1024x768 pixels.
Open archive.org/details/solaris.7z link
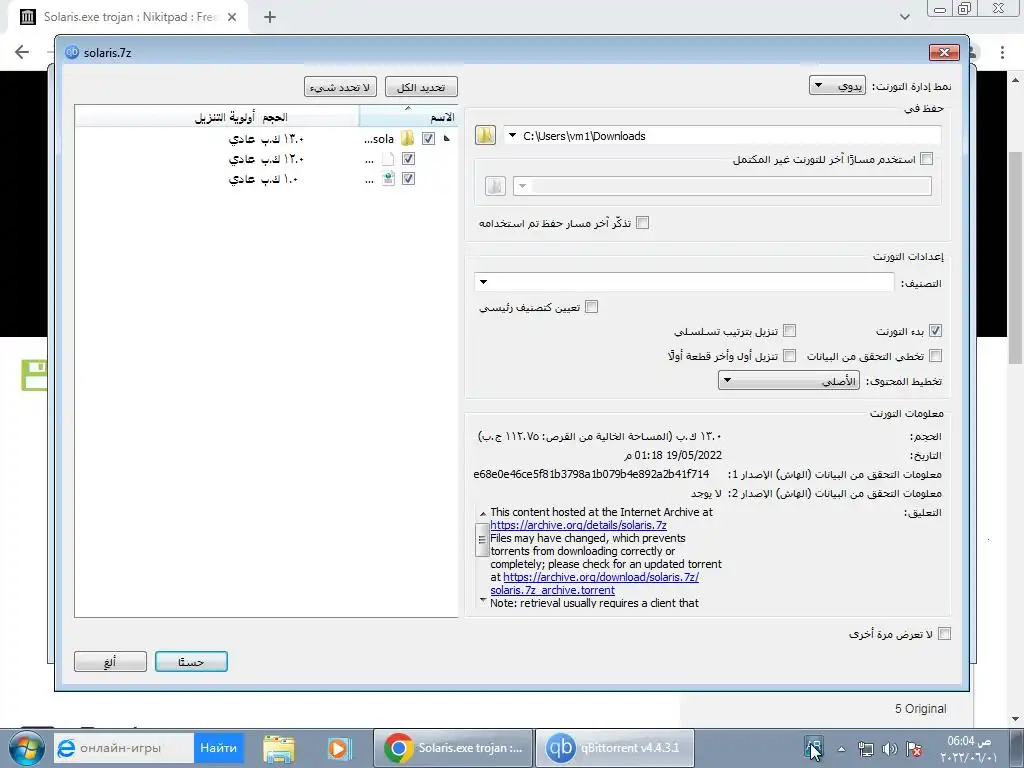[x=578, y=525]
